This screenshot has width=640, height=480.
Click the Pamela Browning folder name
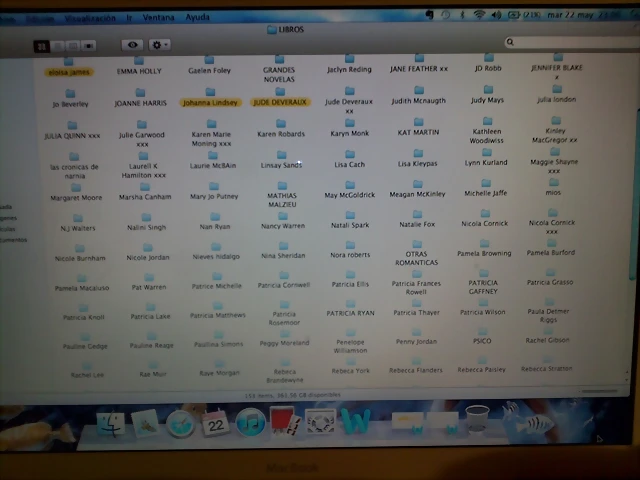tap(484, 253)
